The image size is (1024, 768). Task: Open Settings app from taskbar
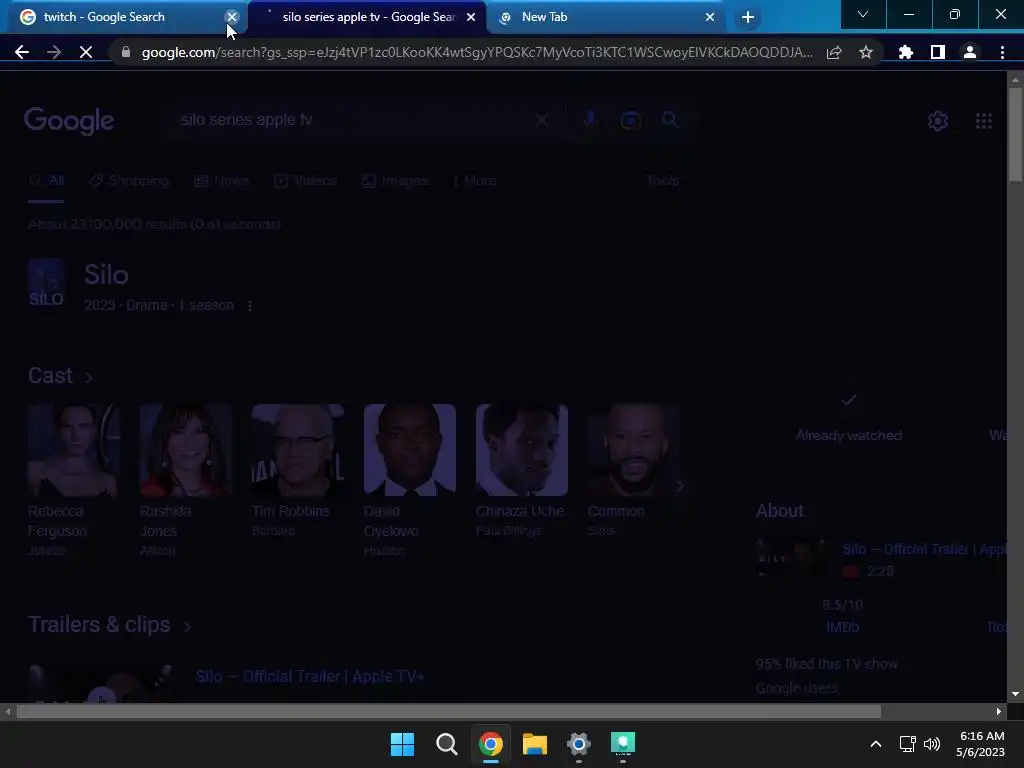pyautogui.click(x=579, y=744)
